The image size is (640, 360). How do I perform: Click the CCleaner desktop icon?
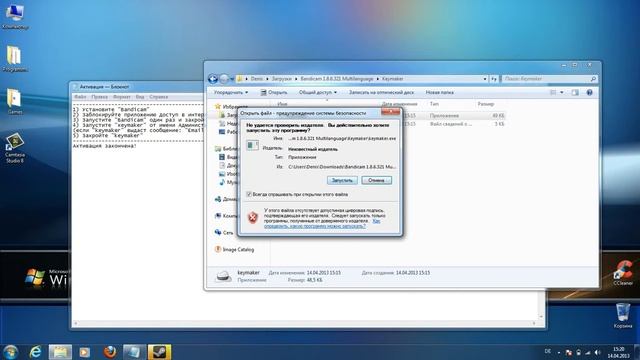click(x=623, y=273)
